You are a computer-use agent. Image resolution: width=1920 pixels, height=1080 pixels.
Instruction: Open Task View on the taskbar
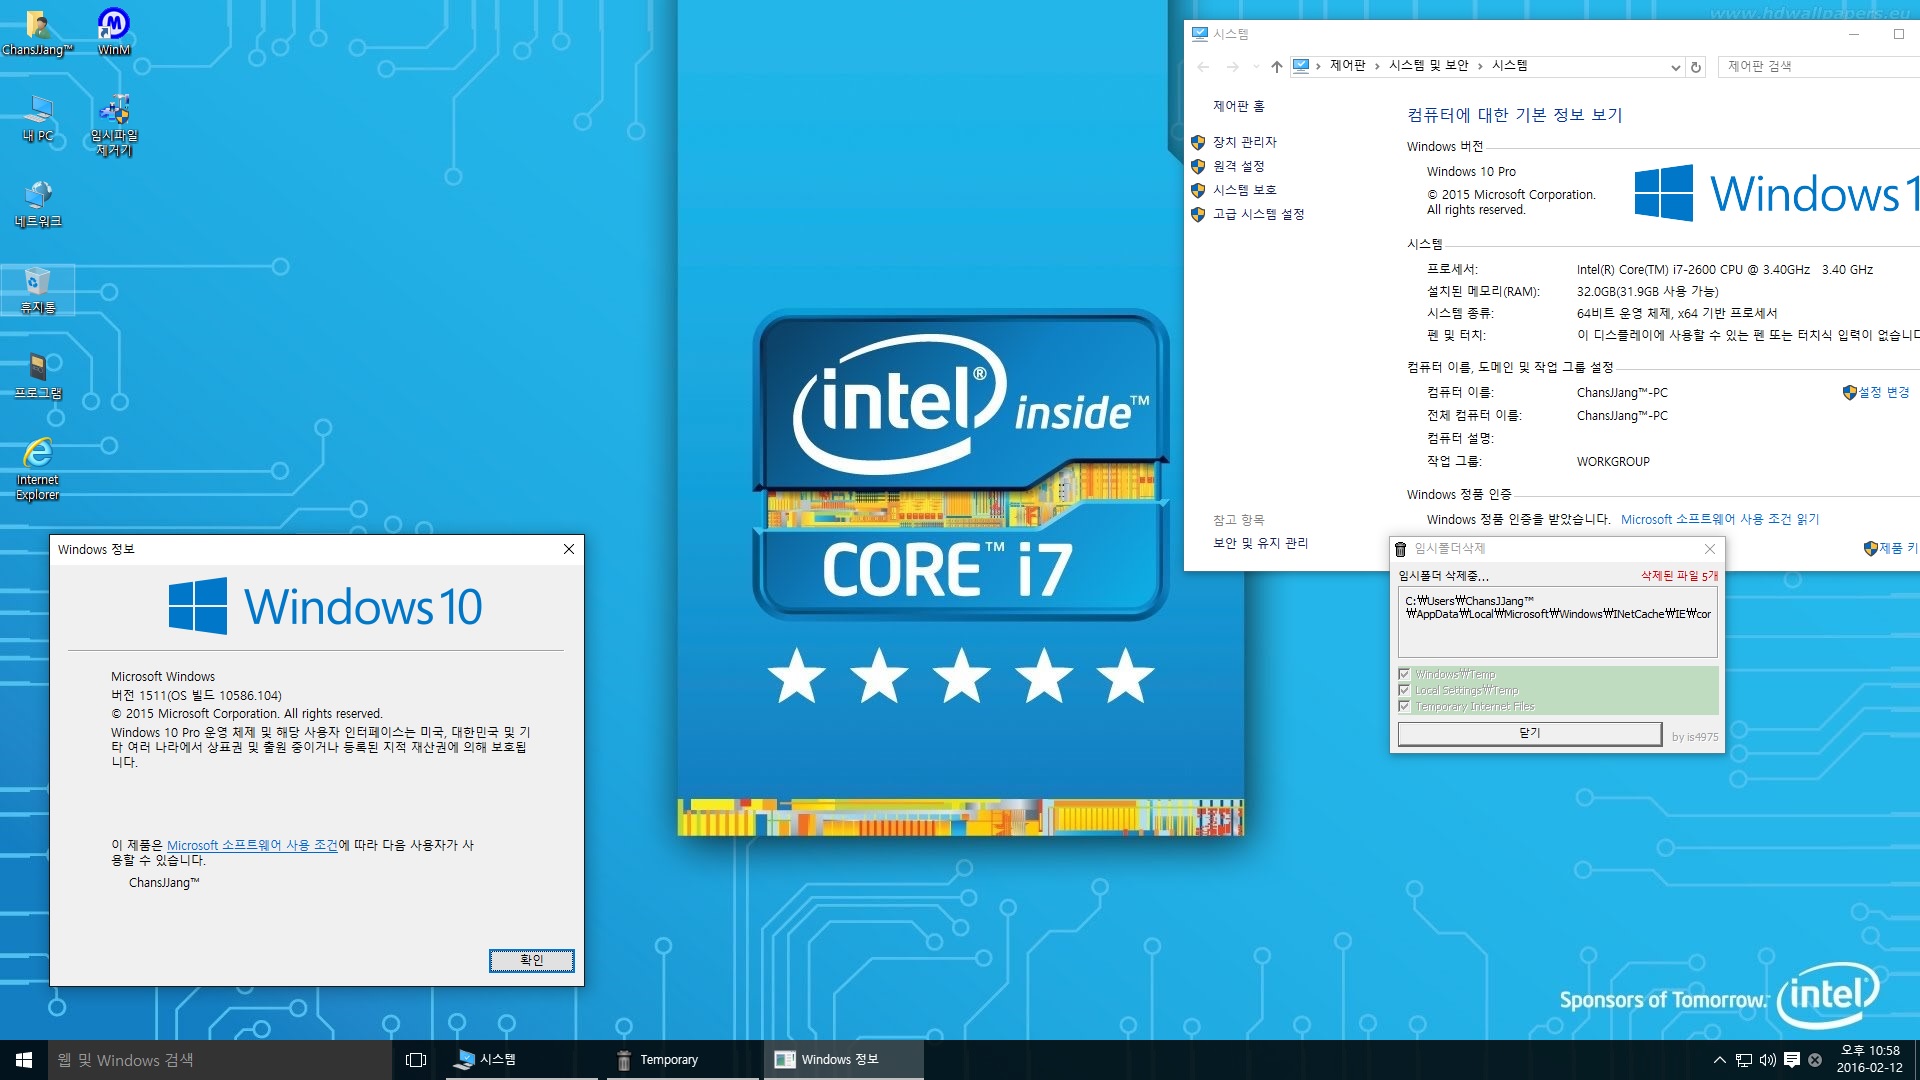pyautogui.click(x=416, y=1060)
